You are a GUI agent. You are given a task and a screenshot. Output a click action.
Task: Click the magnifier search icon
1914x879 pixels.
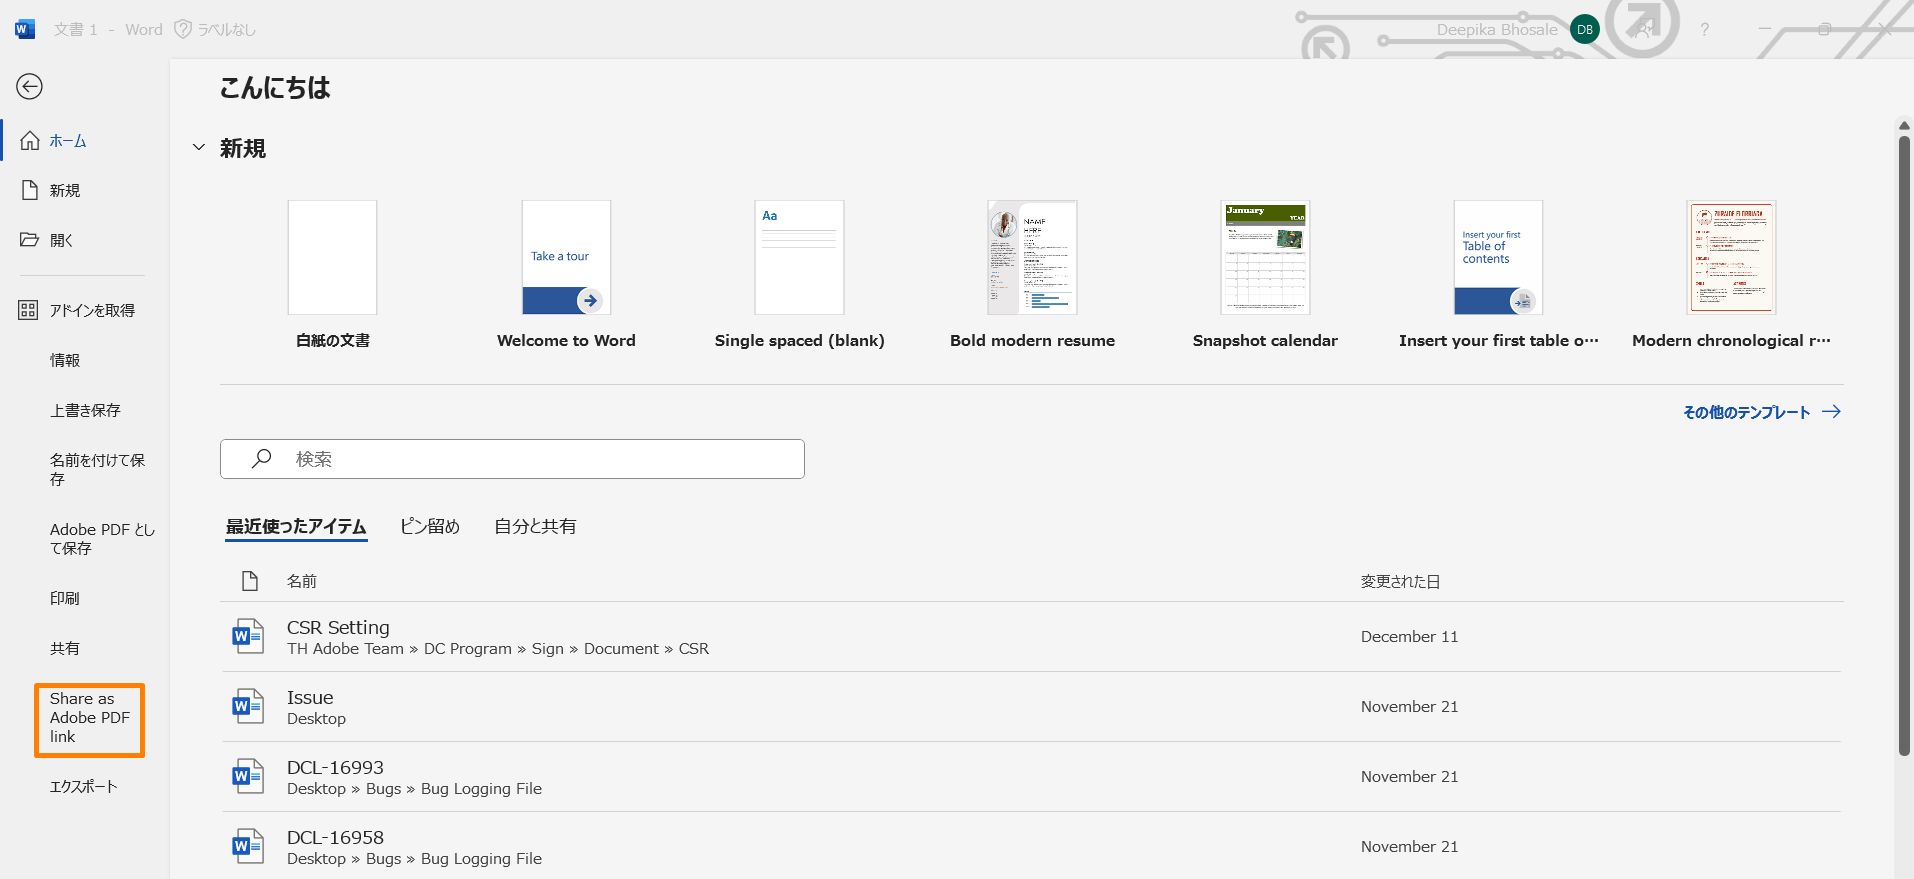click(261, 458)
